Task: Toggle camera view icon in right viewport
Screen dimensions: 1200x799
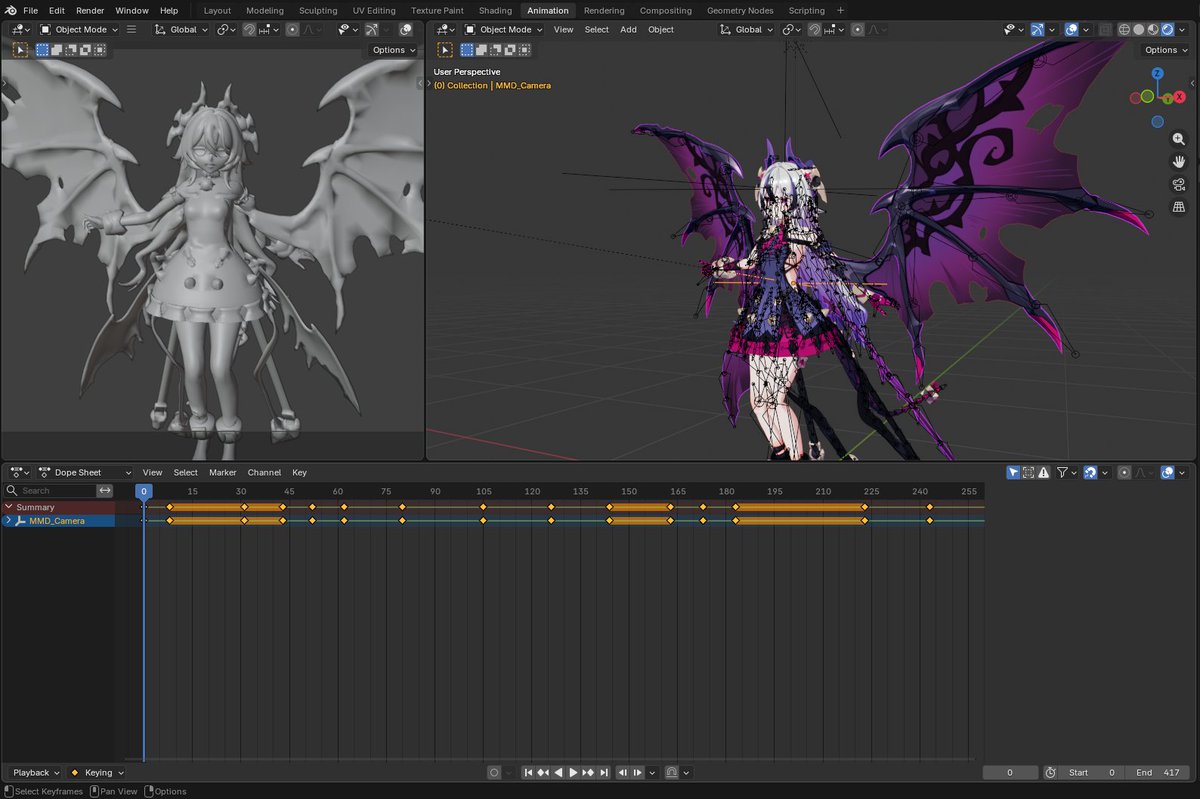Action: (1179, 184)
